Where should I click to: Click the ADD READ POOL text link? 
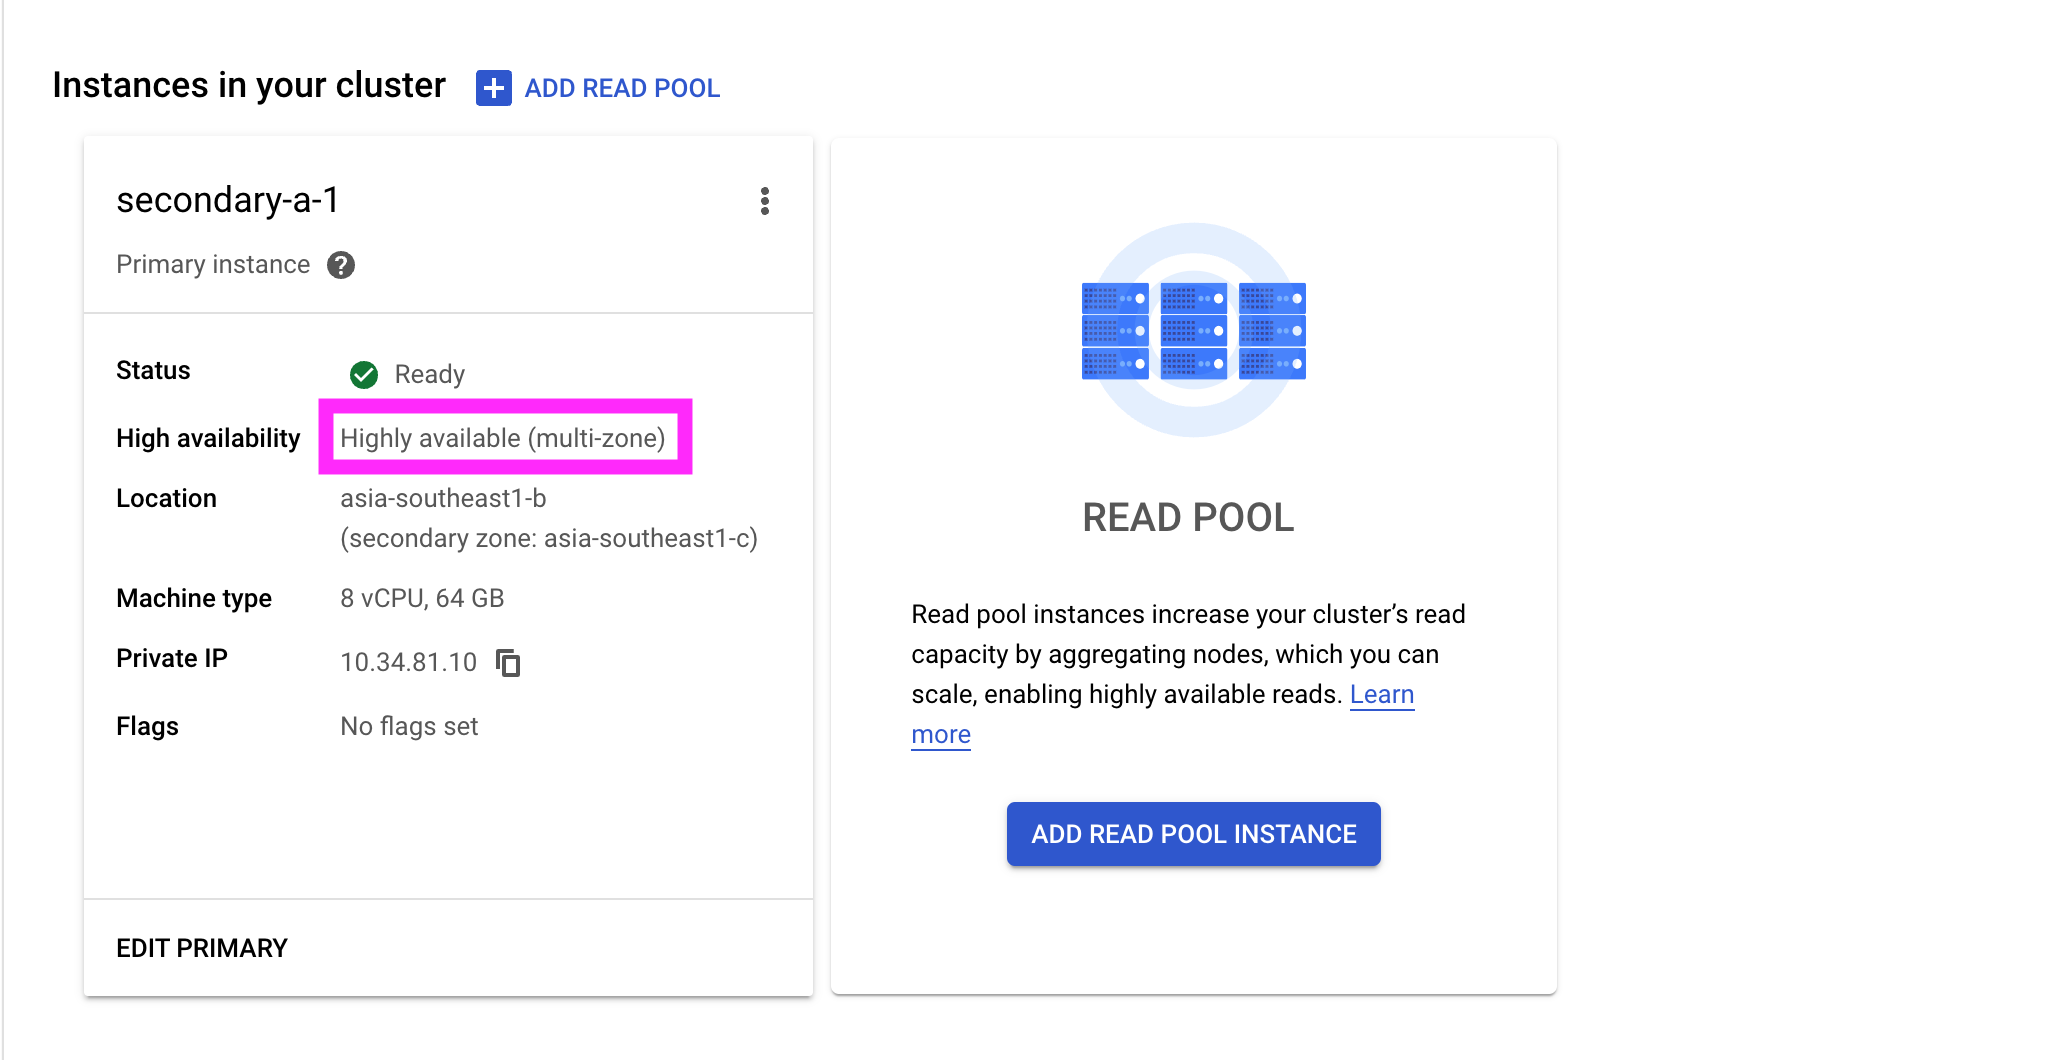[x=622, y=88]
